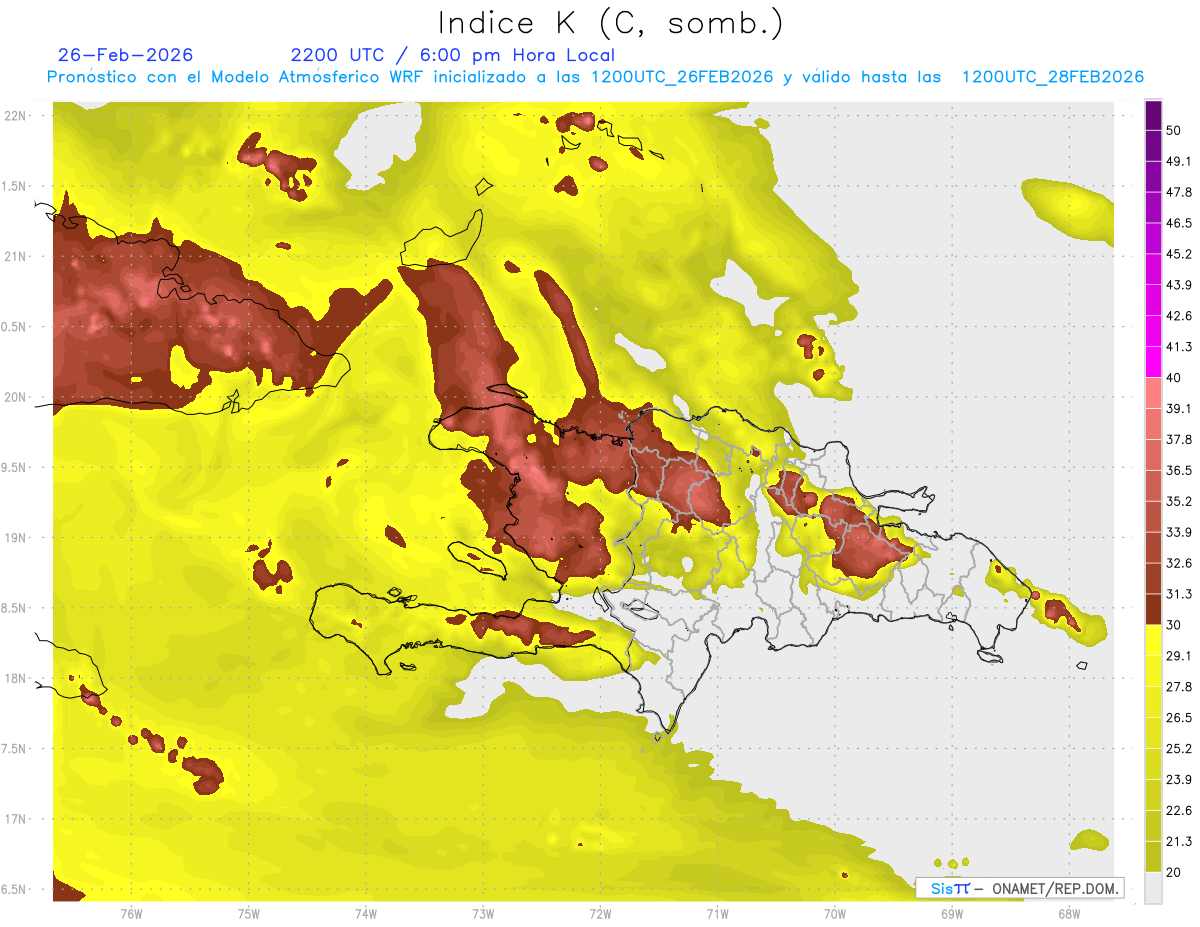1200x927 pixels.
Task: Click the colour bar value 22.6
Action: point(1180,810)
